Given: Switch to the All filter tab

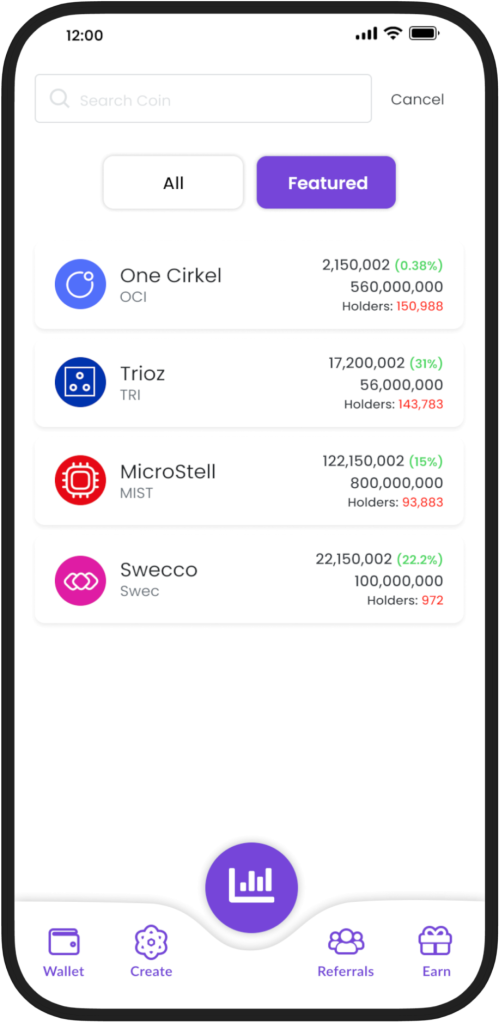Looking at the screenshot, I should (173, 183).
